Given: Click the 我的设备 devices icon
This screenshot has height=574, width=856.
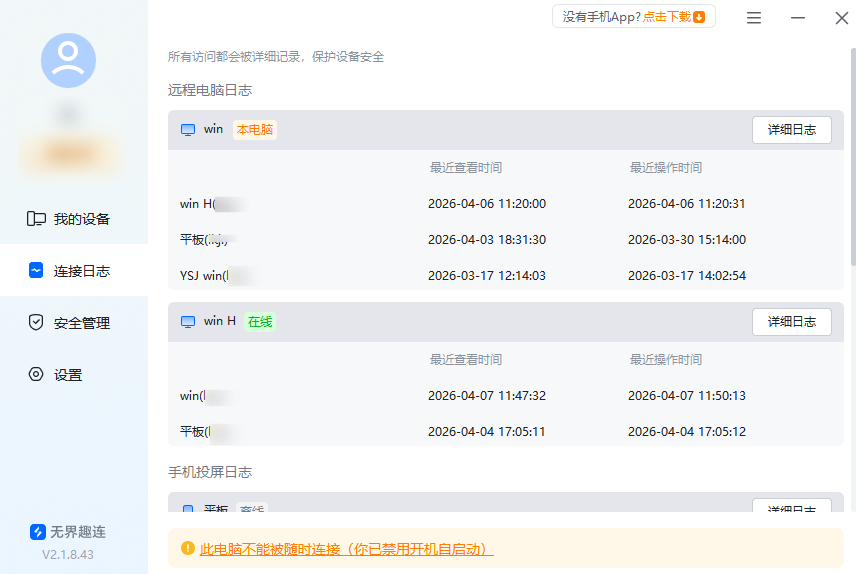Looking at the screenshot, I should [x=37, y=219].
